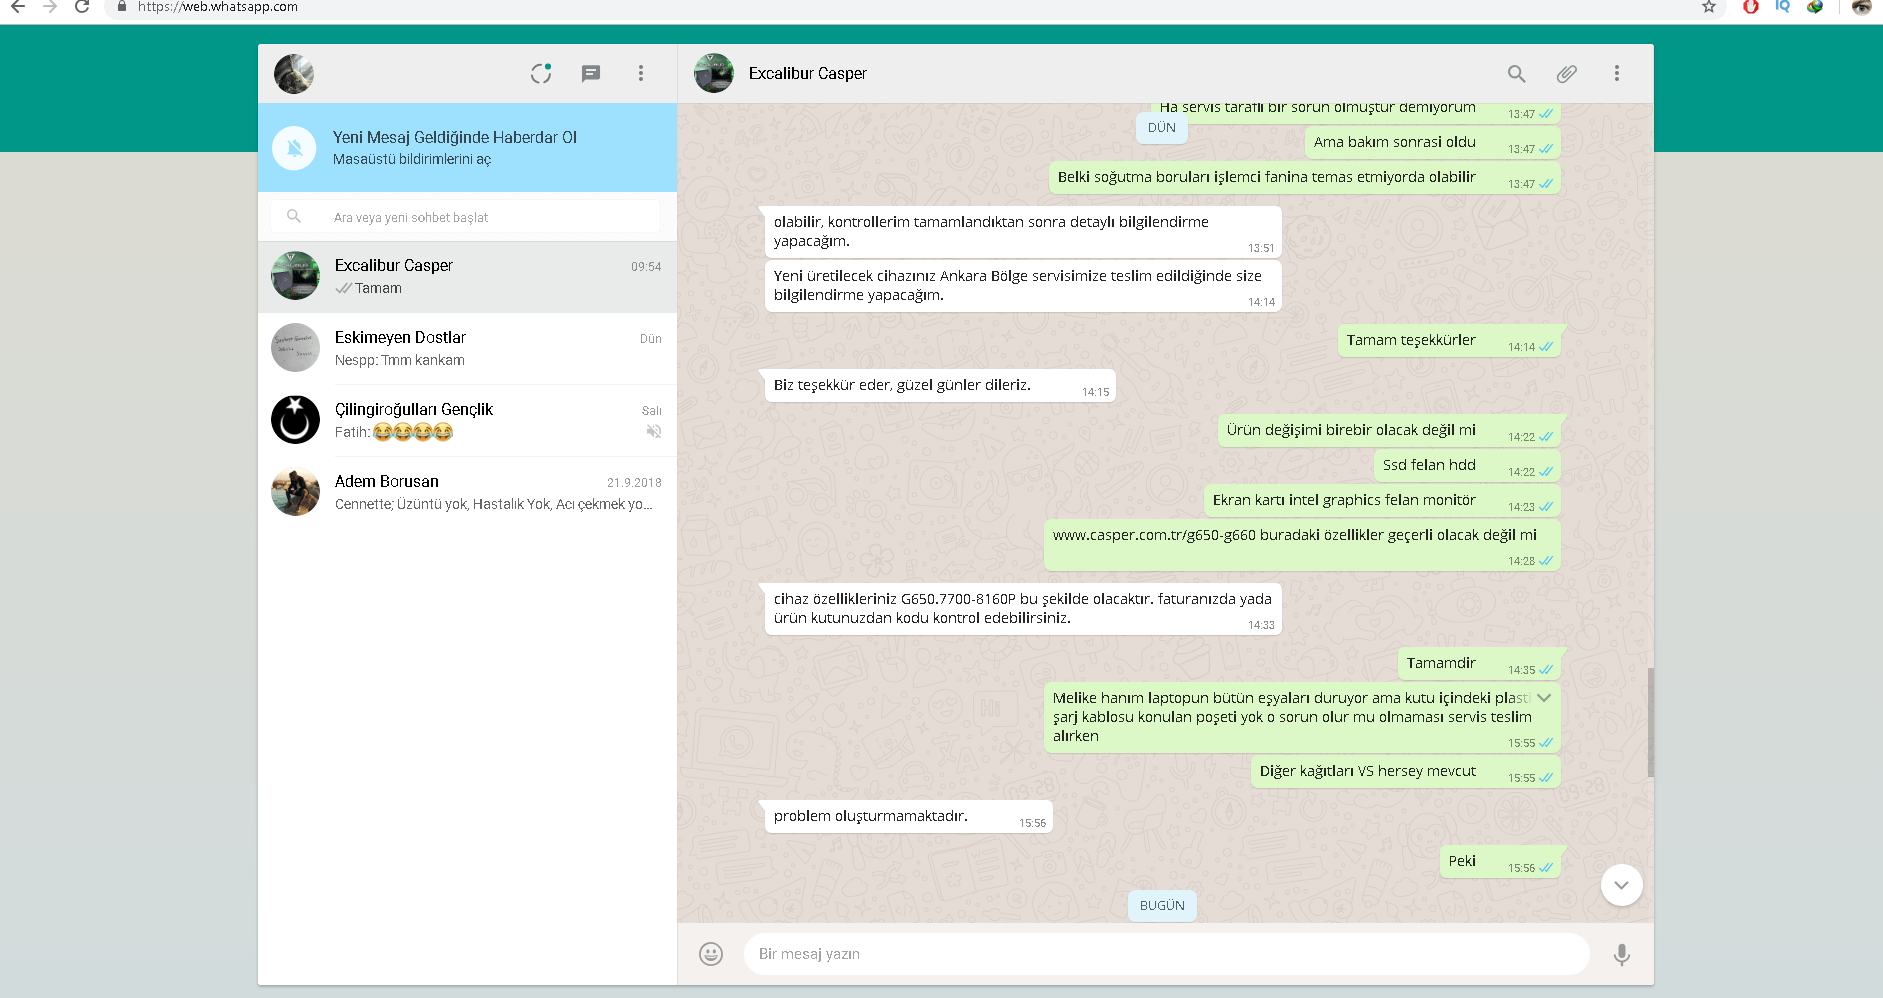Reload the page in browser

click(x=82, y=7)
